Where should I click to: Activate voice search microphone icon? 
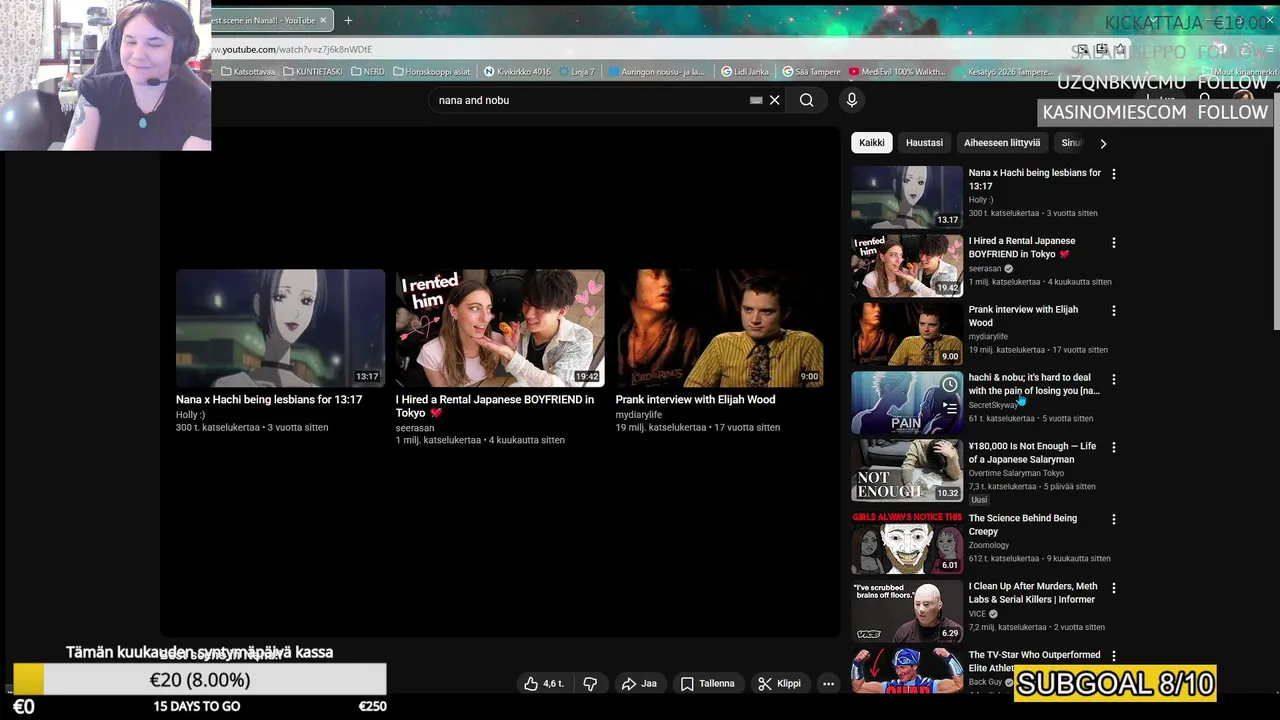(x=852, y=100)
